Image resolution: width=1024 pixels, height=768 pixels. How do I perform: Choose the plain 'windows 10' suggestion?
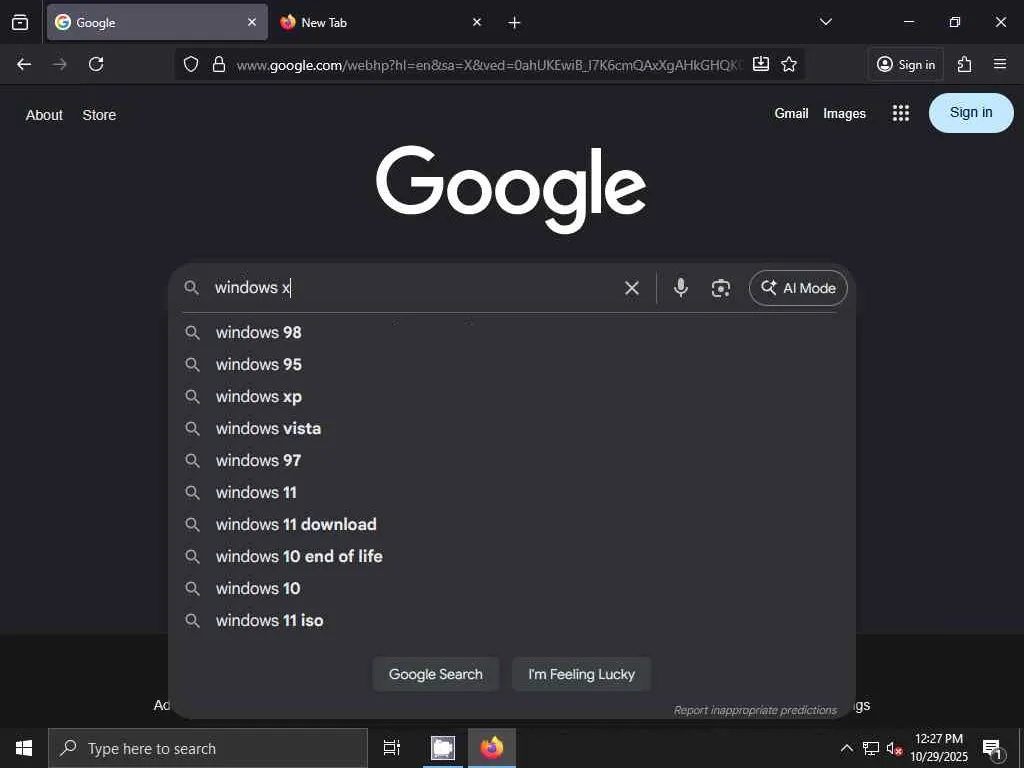[x=511, y=588]
